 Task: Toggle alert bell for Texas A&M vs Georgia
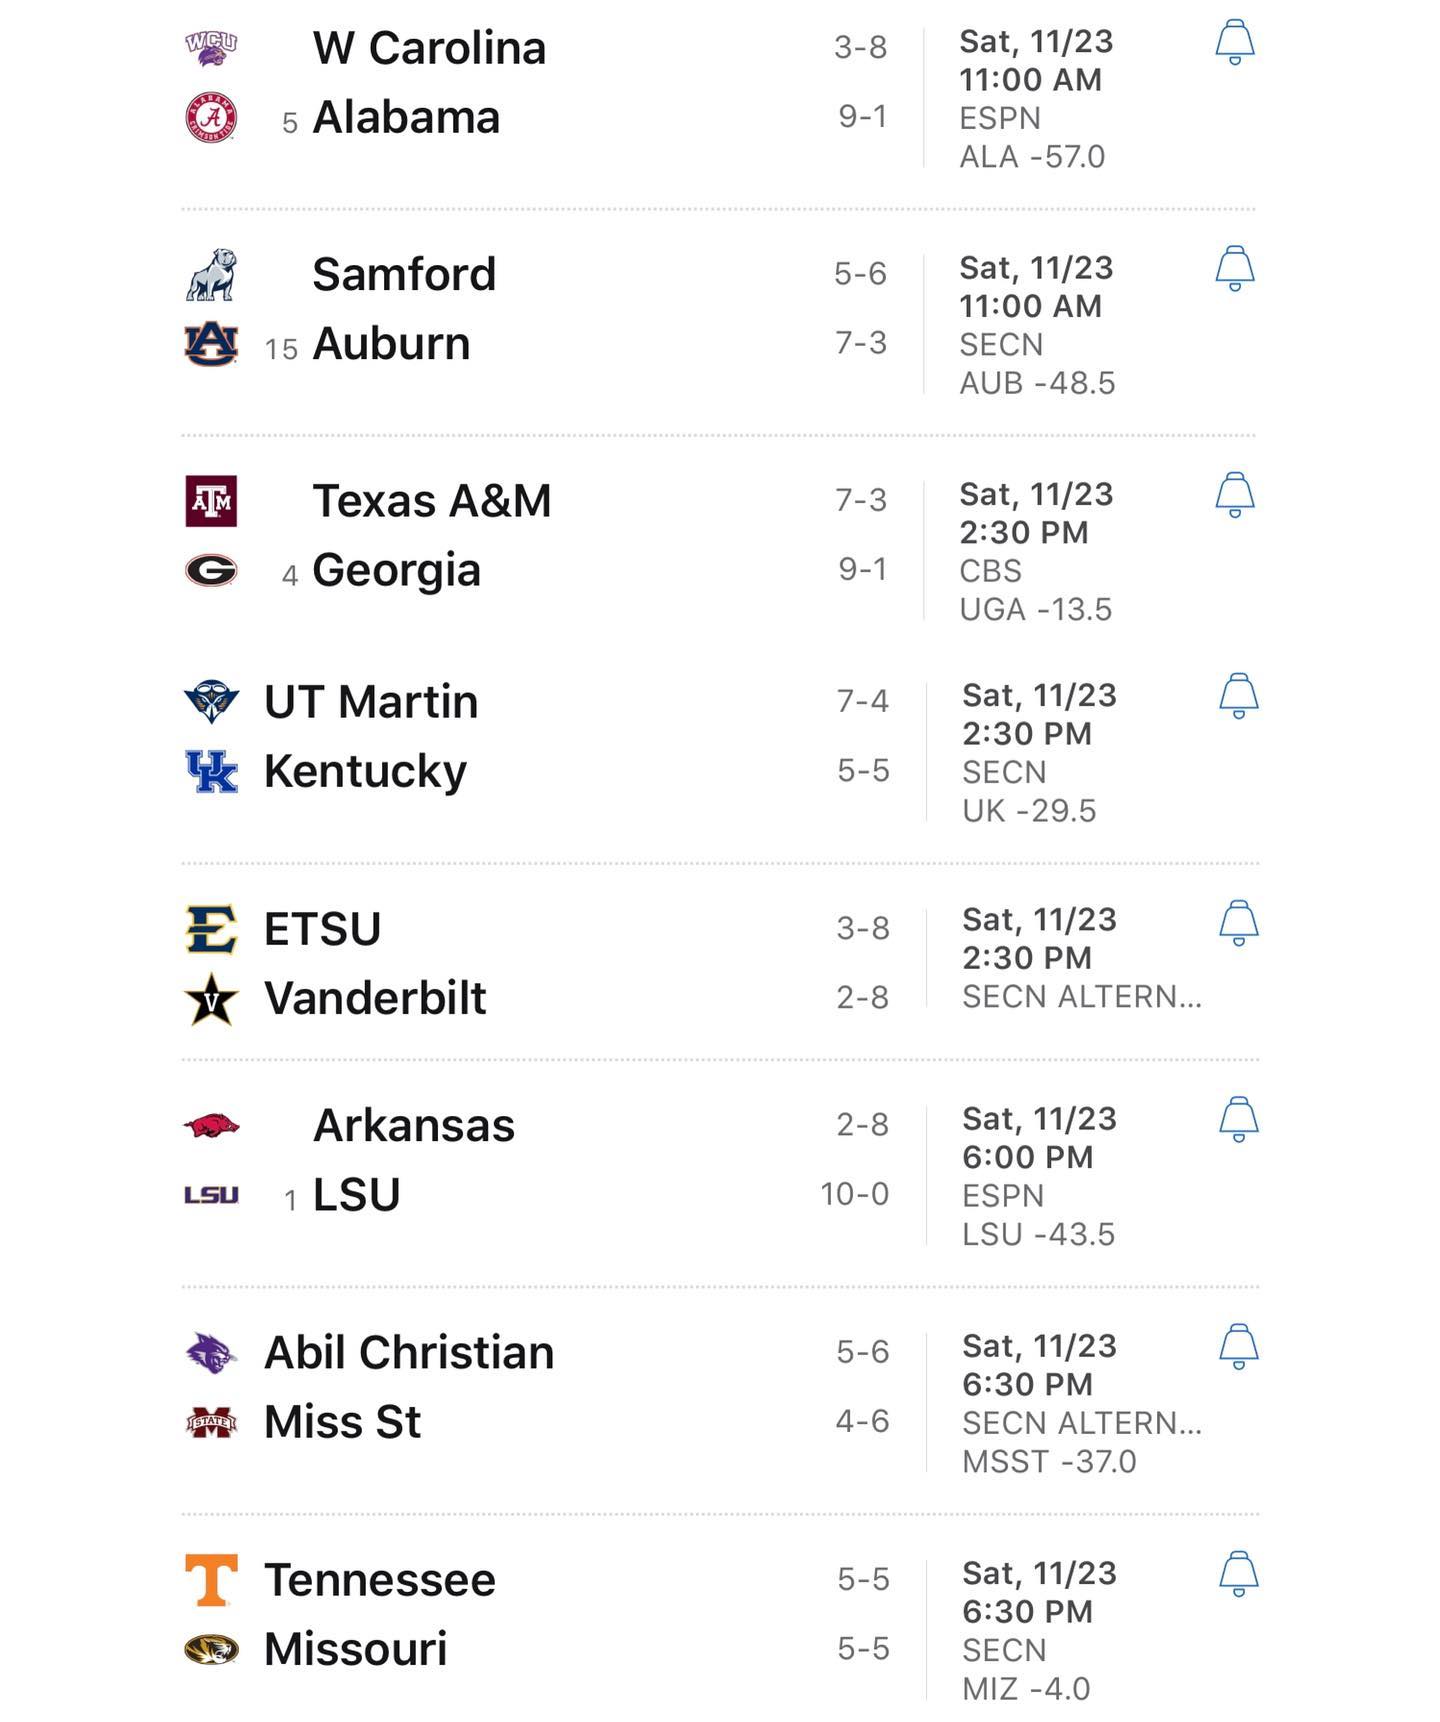point(1234,495)
